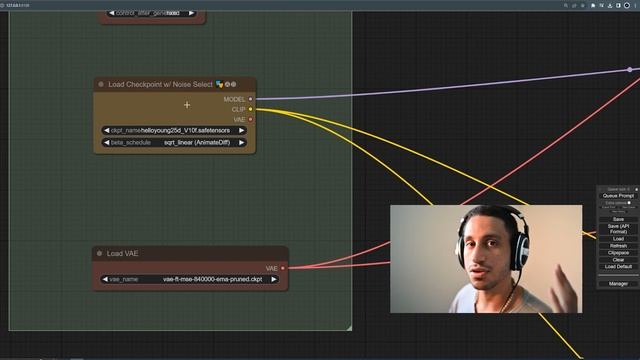
Task: Click the webcam video overlay
Action: [x=486, y=259]
